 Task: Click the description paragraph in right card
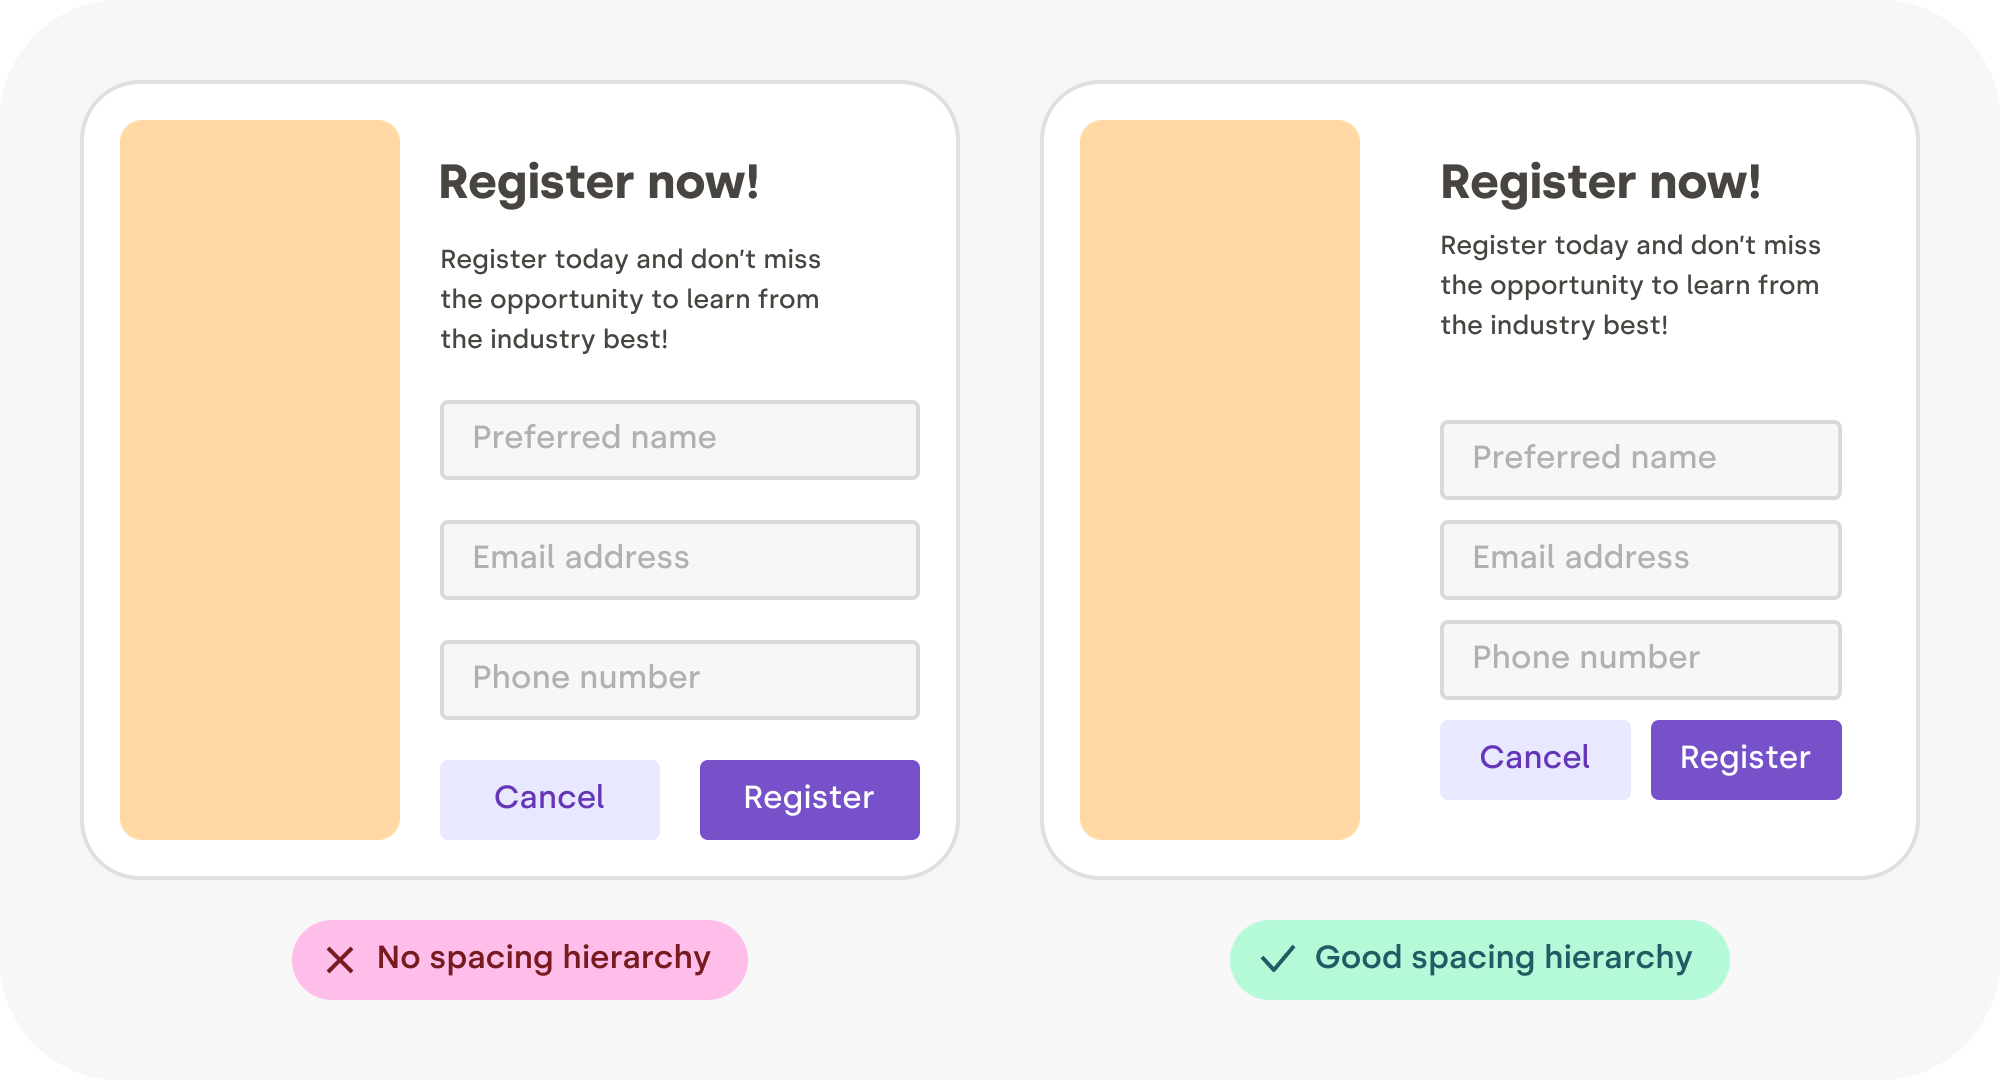(1630, 285)
